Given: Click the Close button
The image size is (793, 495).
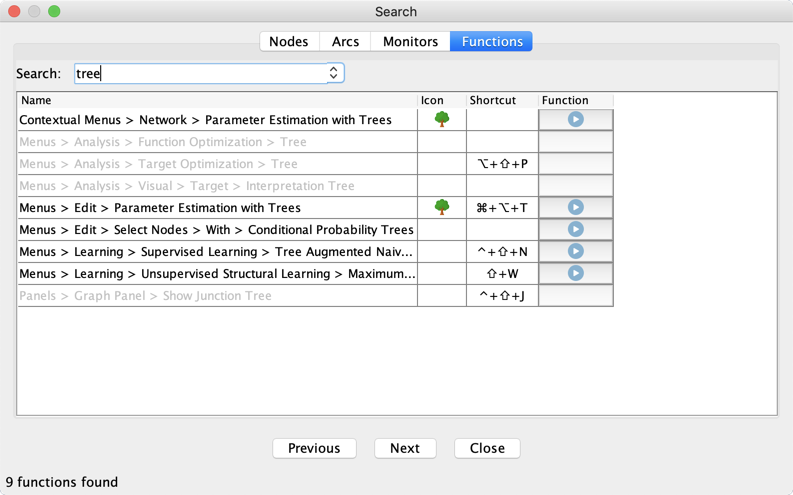Looking at the screenshot, I should (x=487, y=448).
